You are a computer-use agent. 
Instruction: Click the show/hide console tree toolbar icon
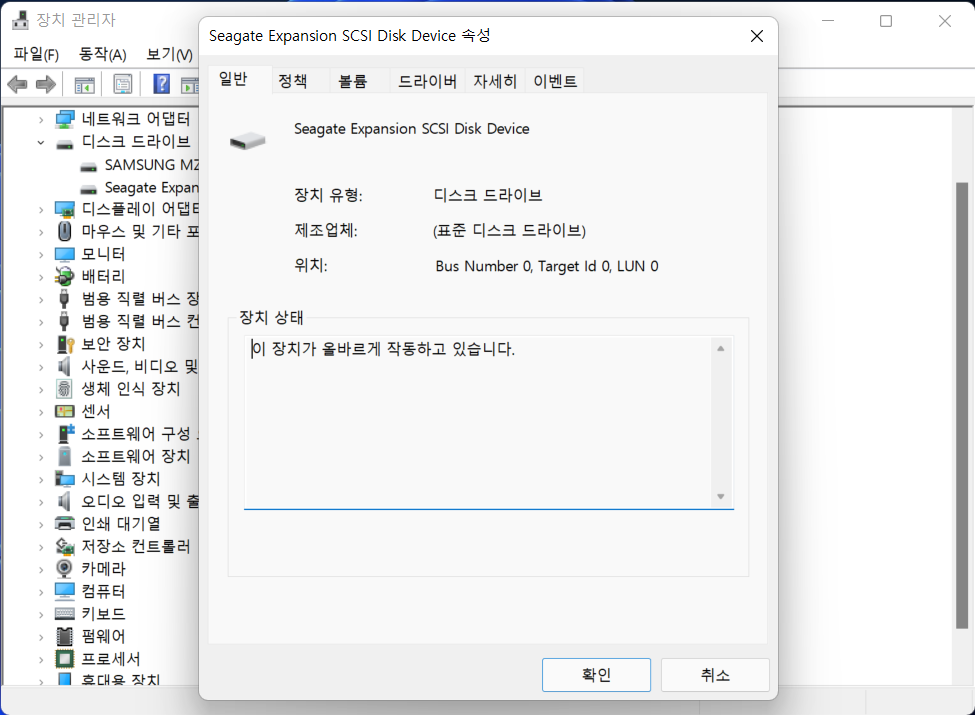click(x=85, y=85)
